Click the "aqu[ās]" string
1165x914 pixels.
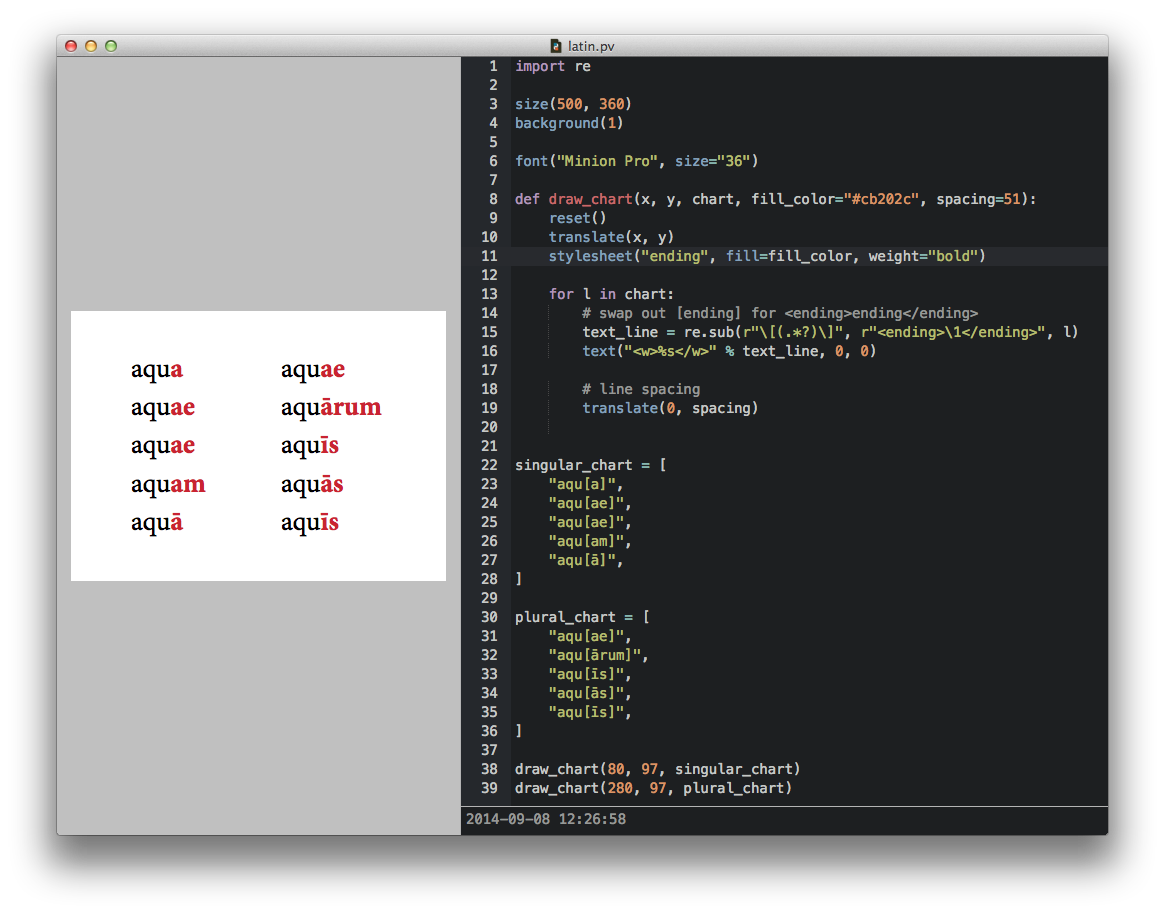pyautogui.click(x=586, y=693)
